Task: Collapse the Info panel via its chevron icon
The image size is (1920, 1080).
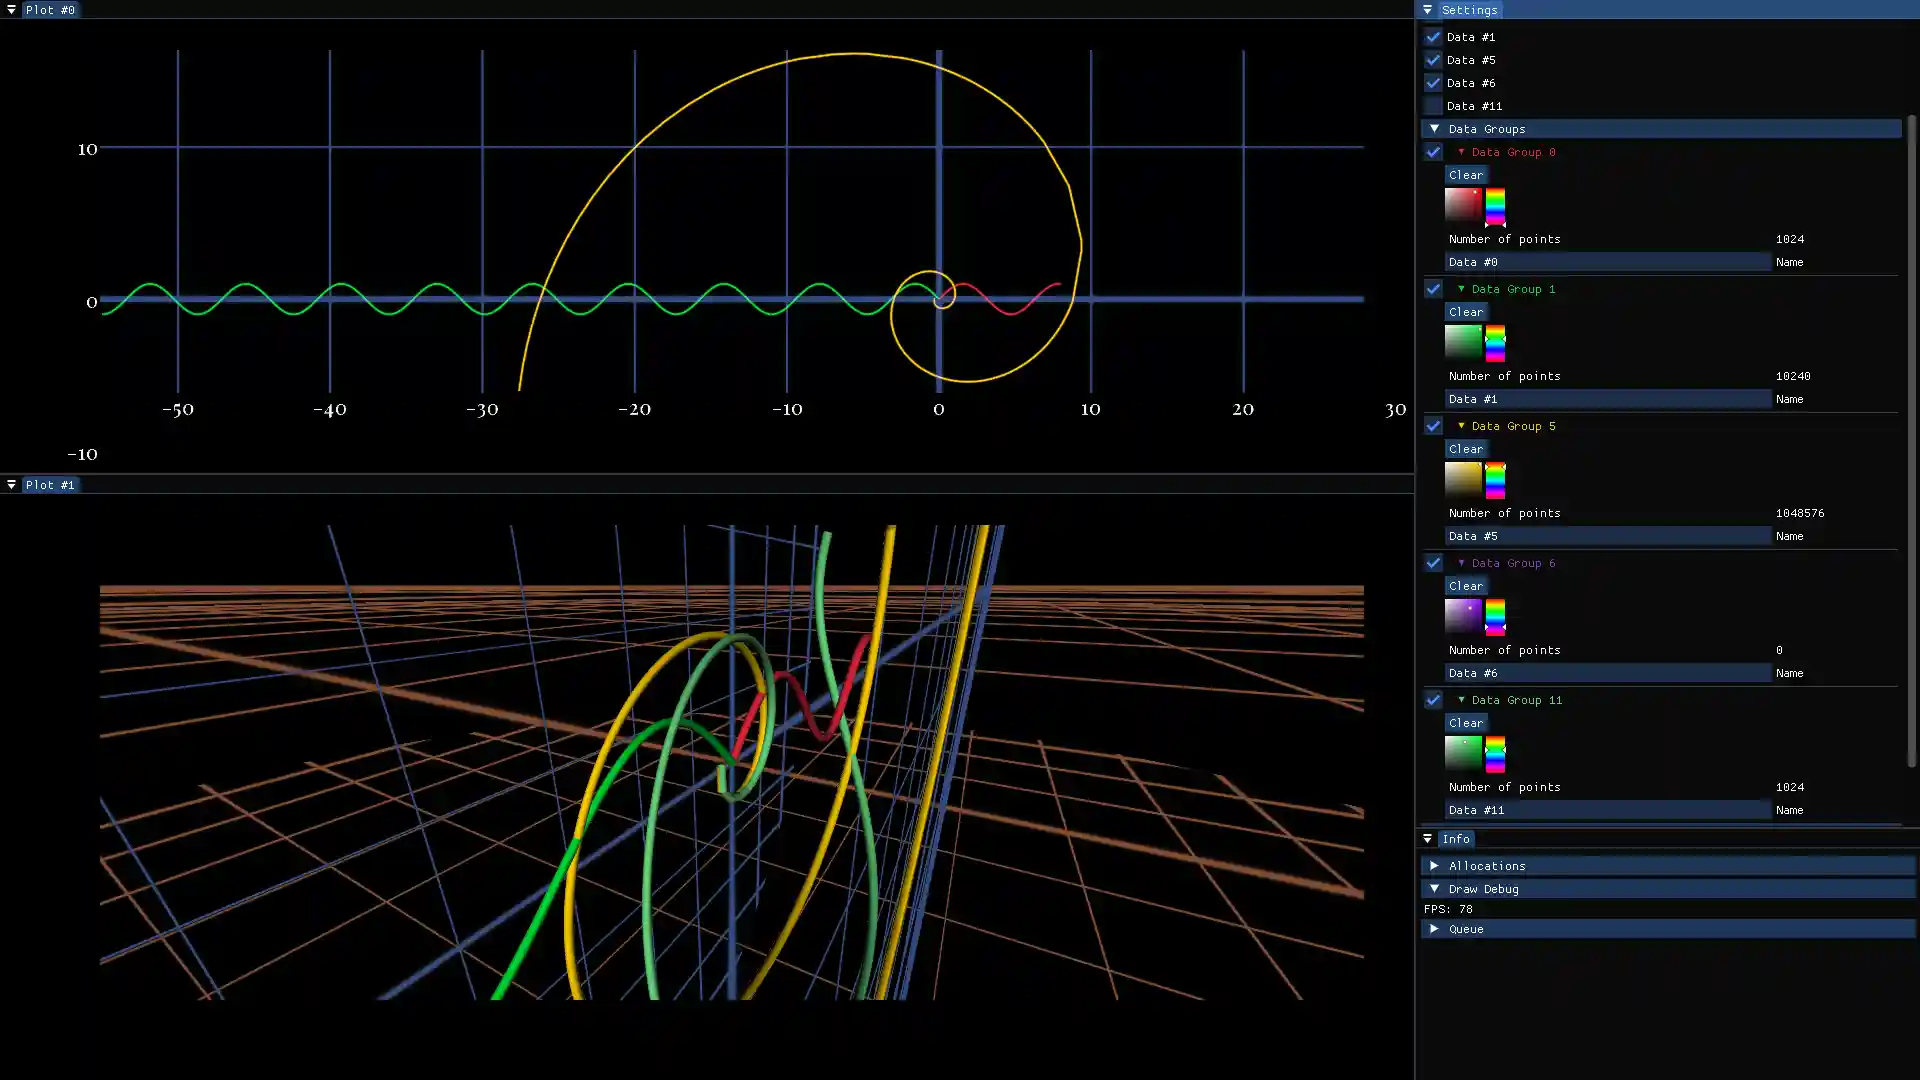Action: coord(1427,838)
